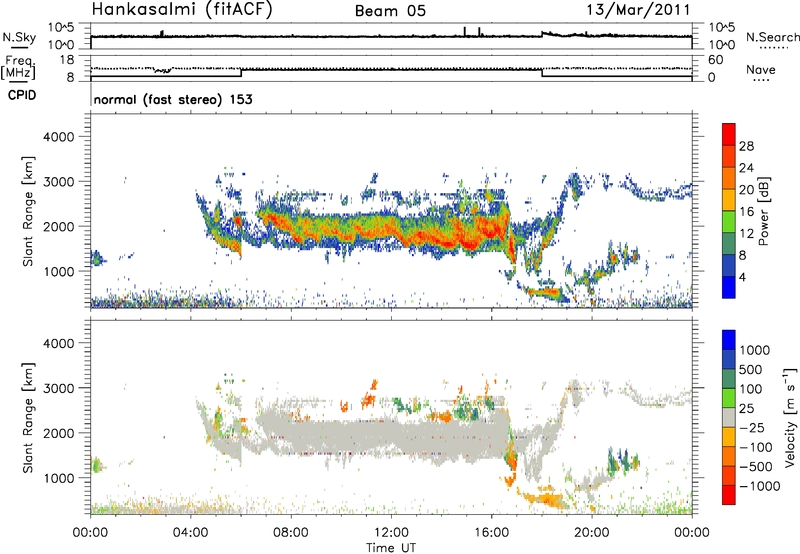This screenshot has height=554, width=800.
Task: Click the '3000' tick in the velocity panel
Action: 58,388
